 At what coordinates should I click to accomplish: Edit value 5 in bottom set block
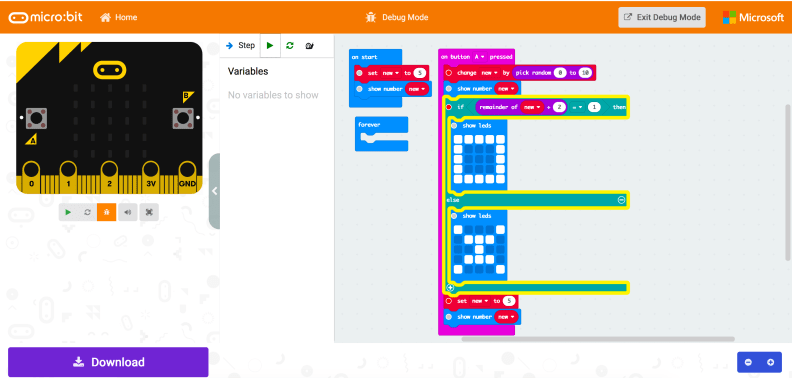tap(509, 301)
